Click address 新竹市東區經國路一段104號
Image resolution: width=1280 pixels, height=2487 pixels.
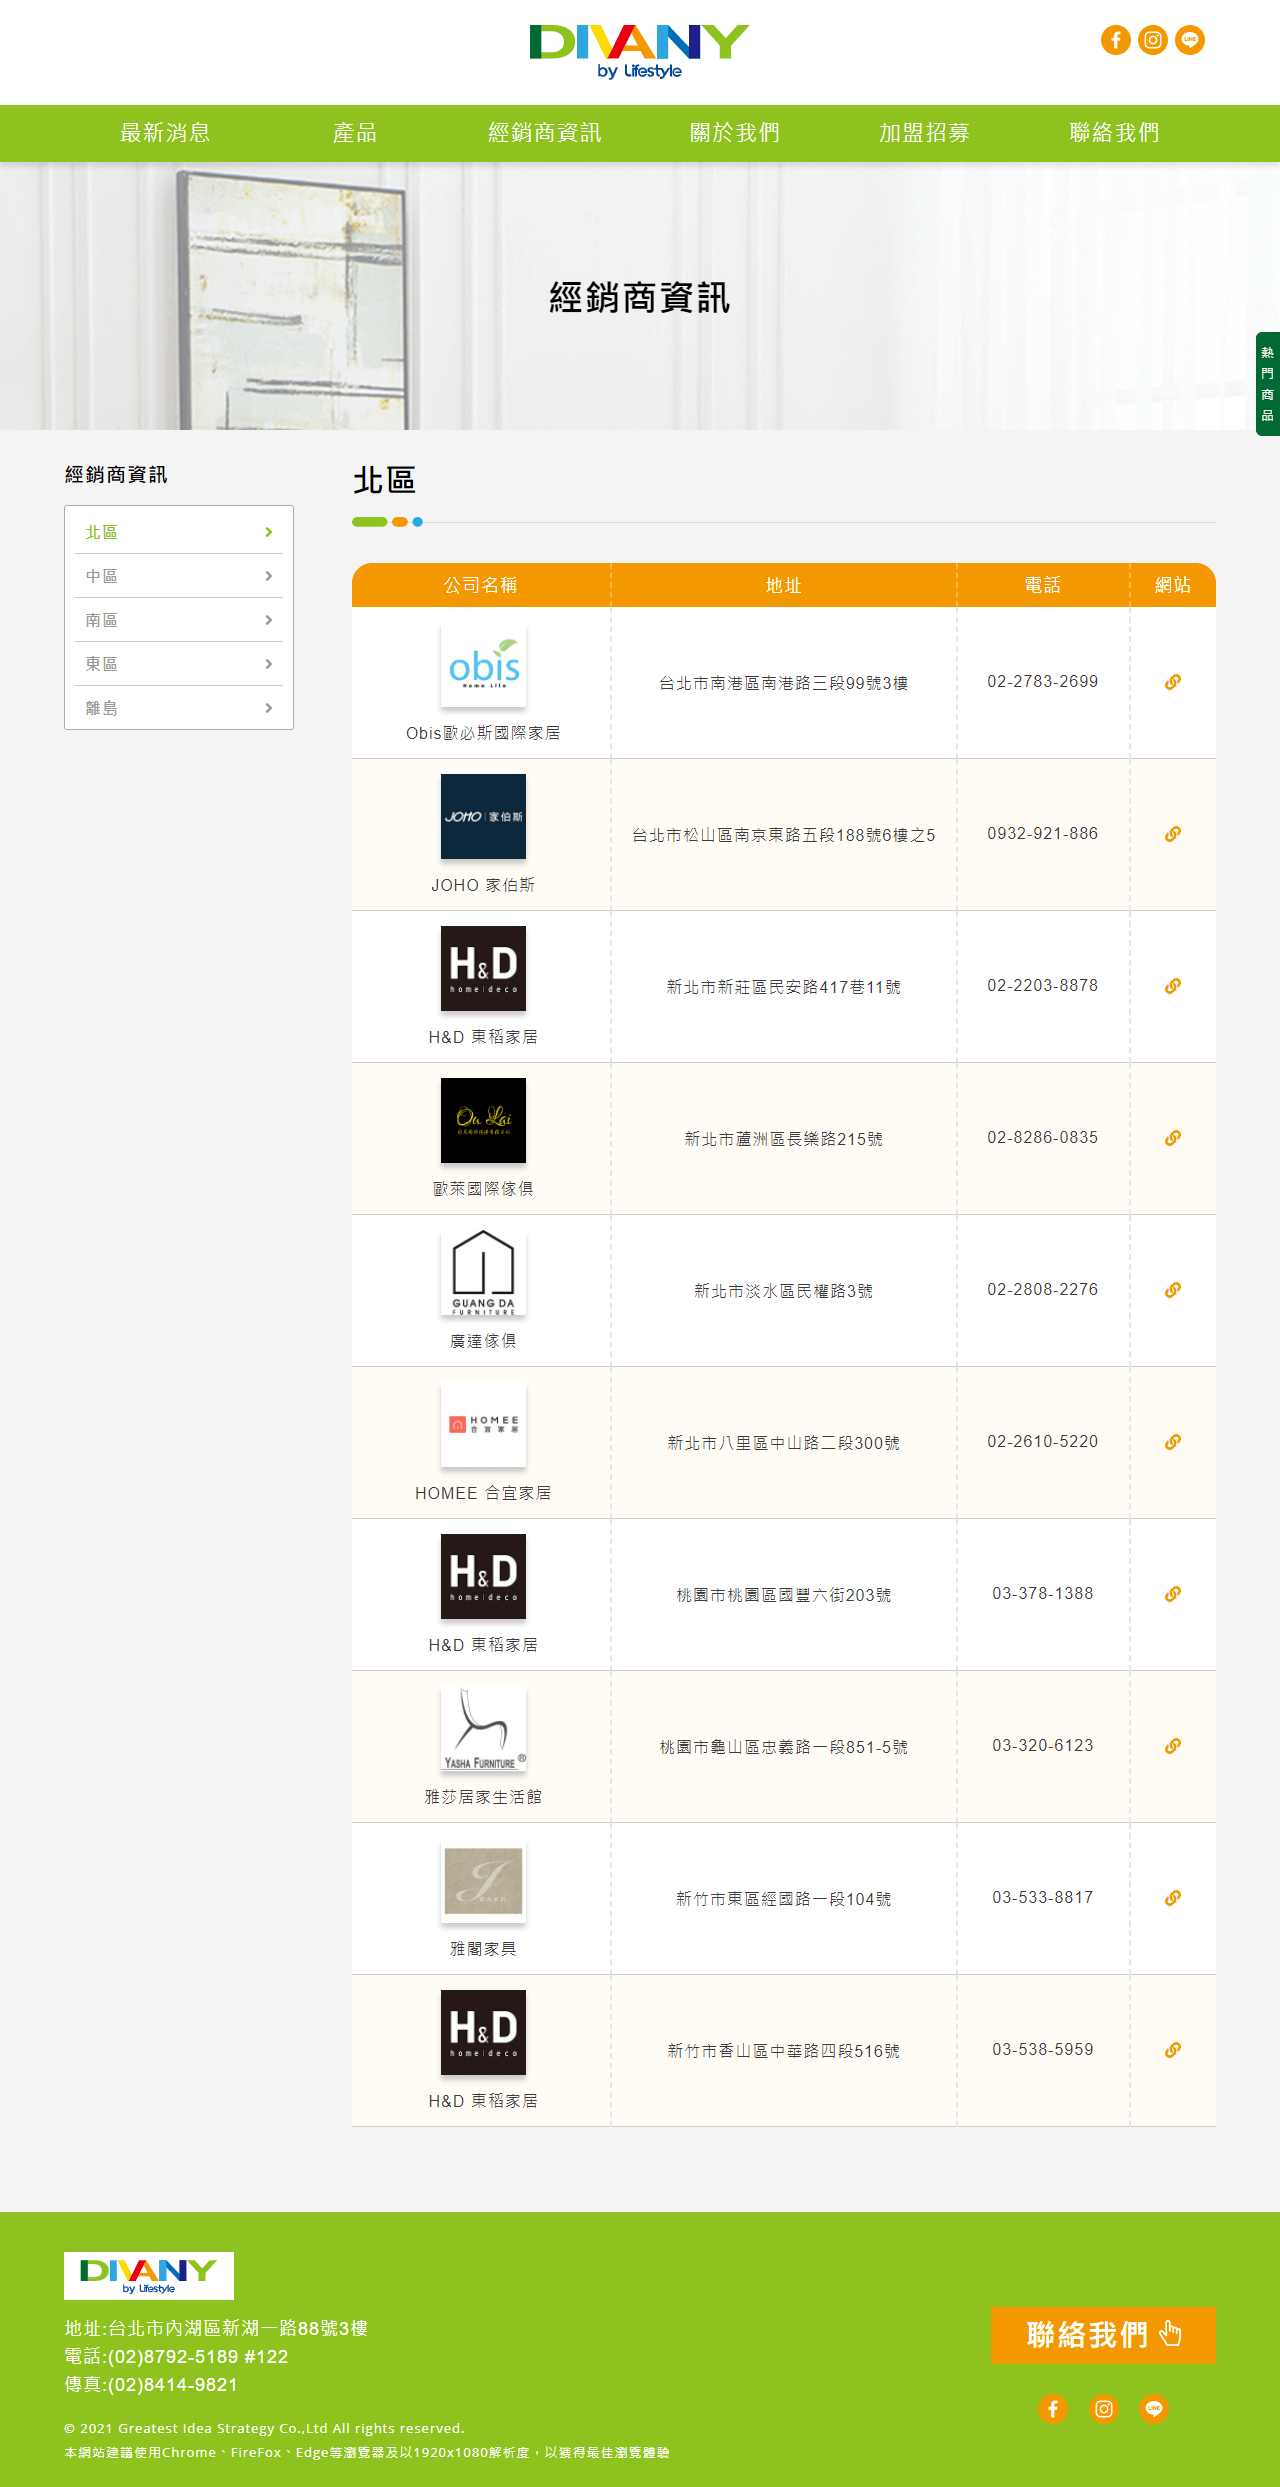point(784,1899)
